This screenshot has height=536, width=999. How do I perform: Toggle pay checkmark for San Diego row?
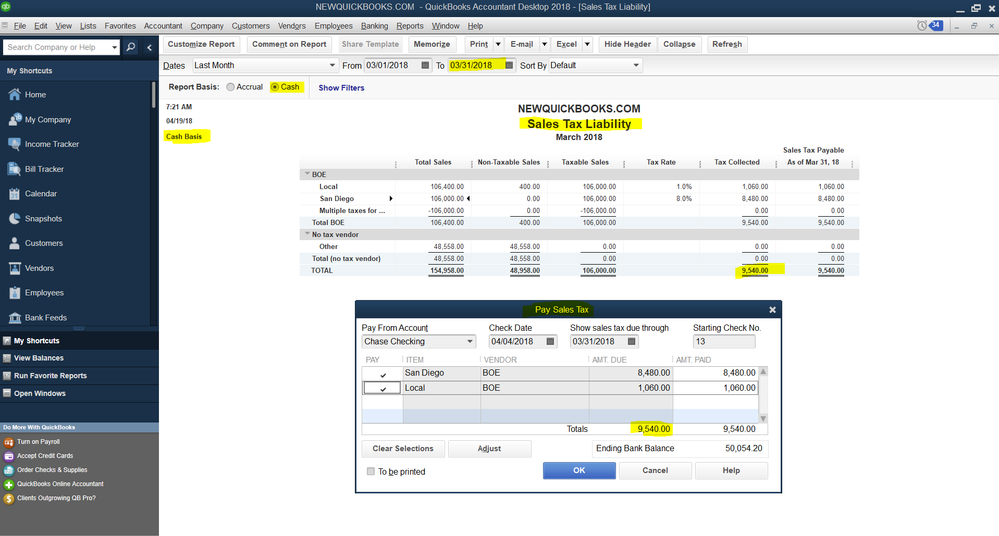382,374
